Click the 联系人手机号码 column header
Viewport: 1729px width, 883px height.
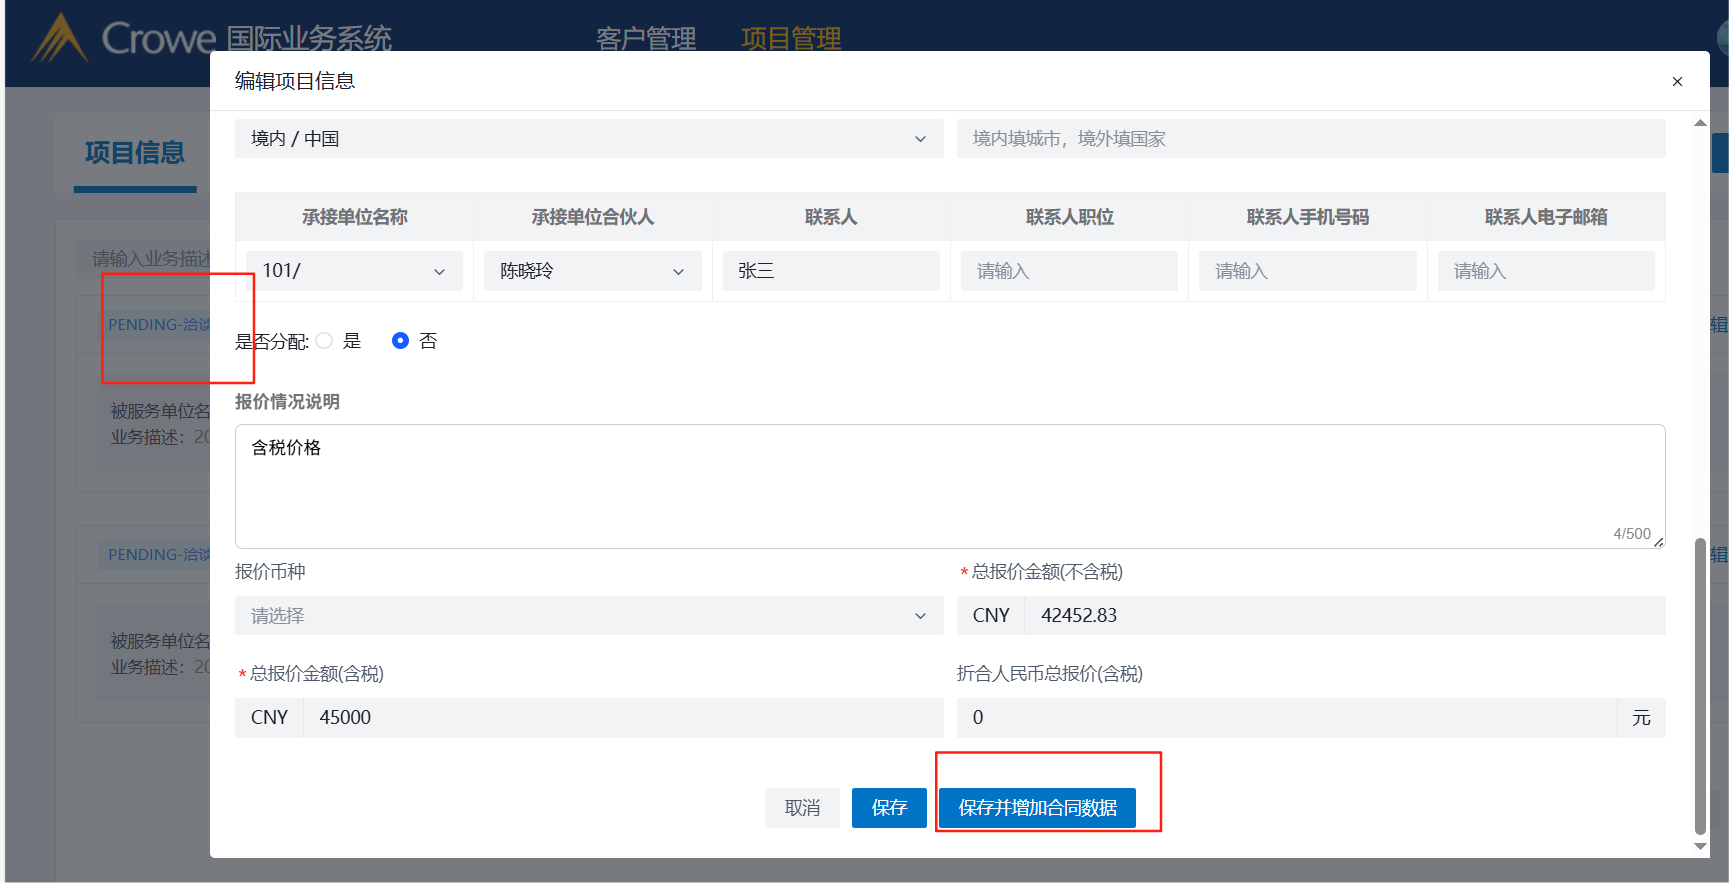(1308, 217)
